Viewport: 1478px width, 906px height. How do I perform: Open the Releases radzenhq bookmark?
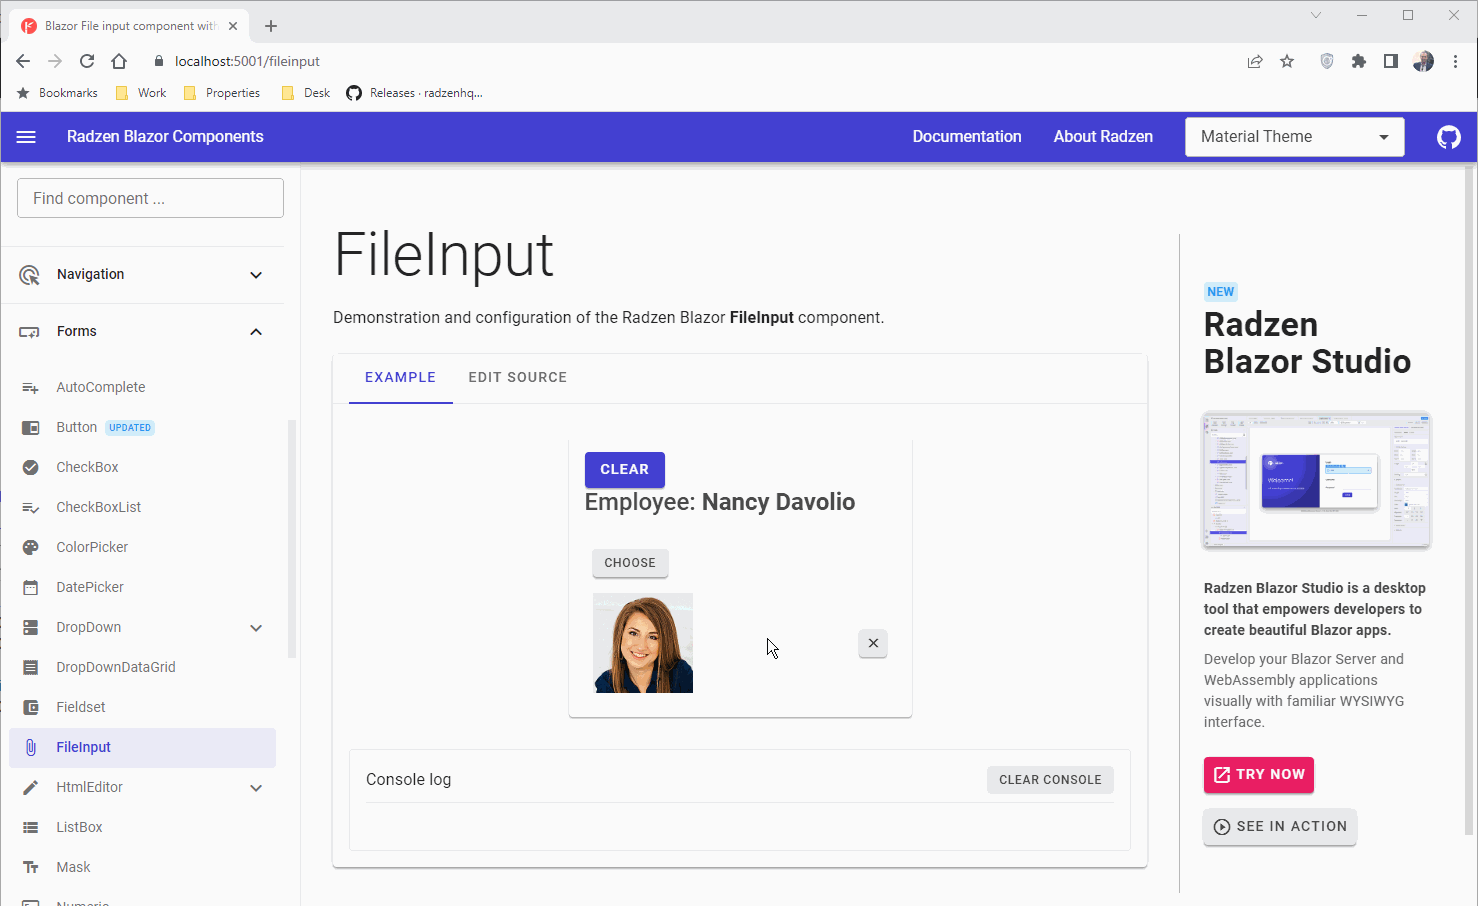[415, 93]
